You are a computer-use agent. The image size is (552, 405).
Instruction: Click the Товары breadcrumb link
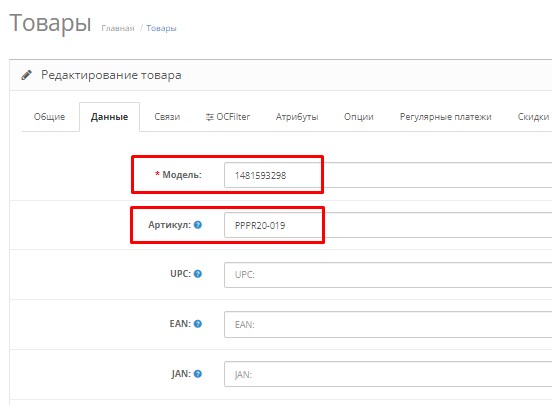click(x=161, y=28)
